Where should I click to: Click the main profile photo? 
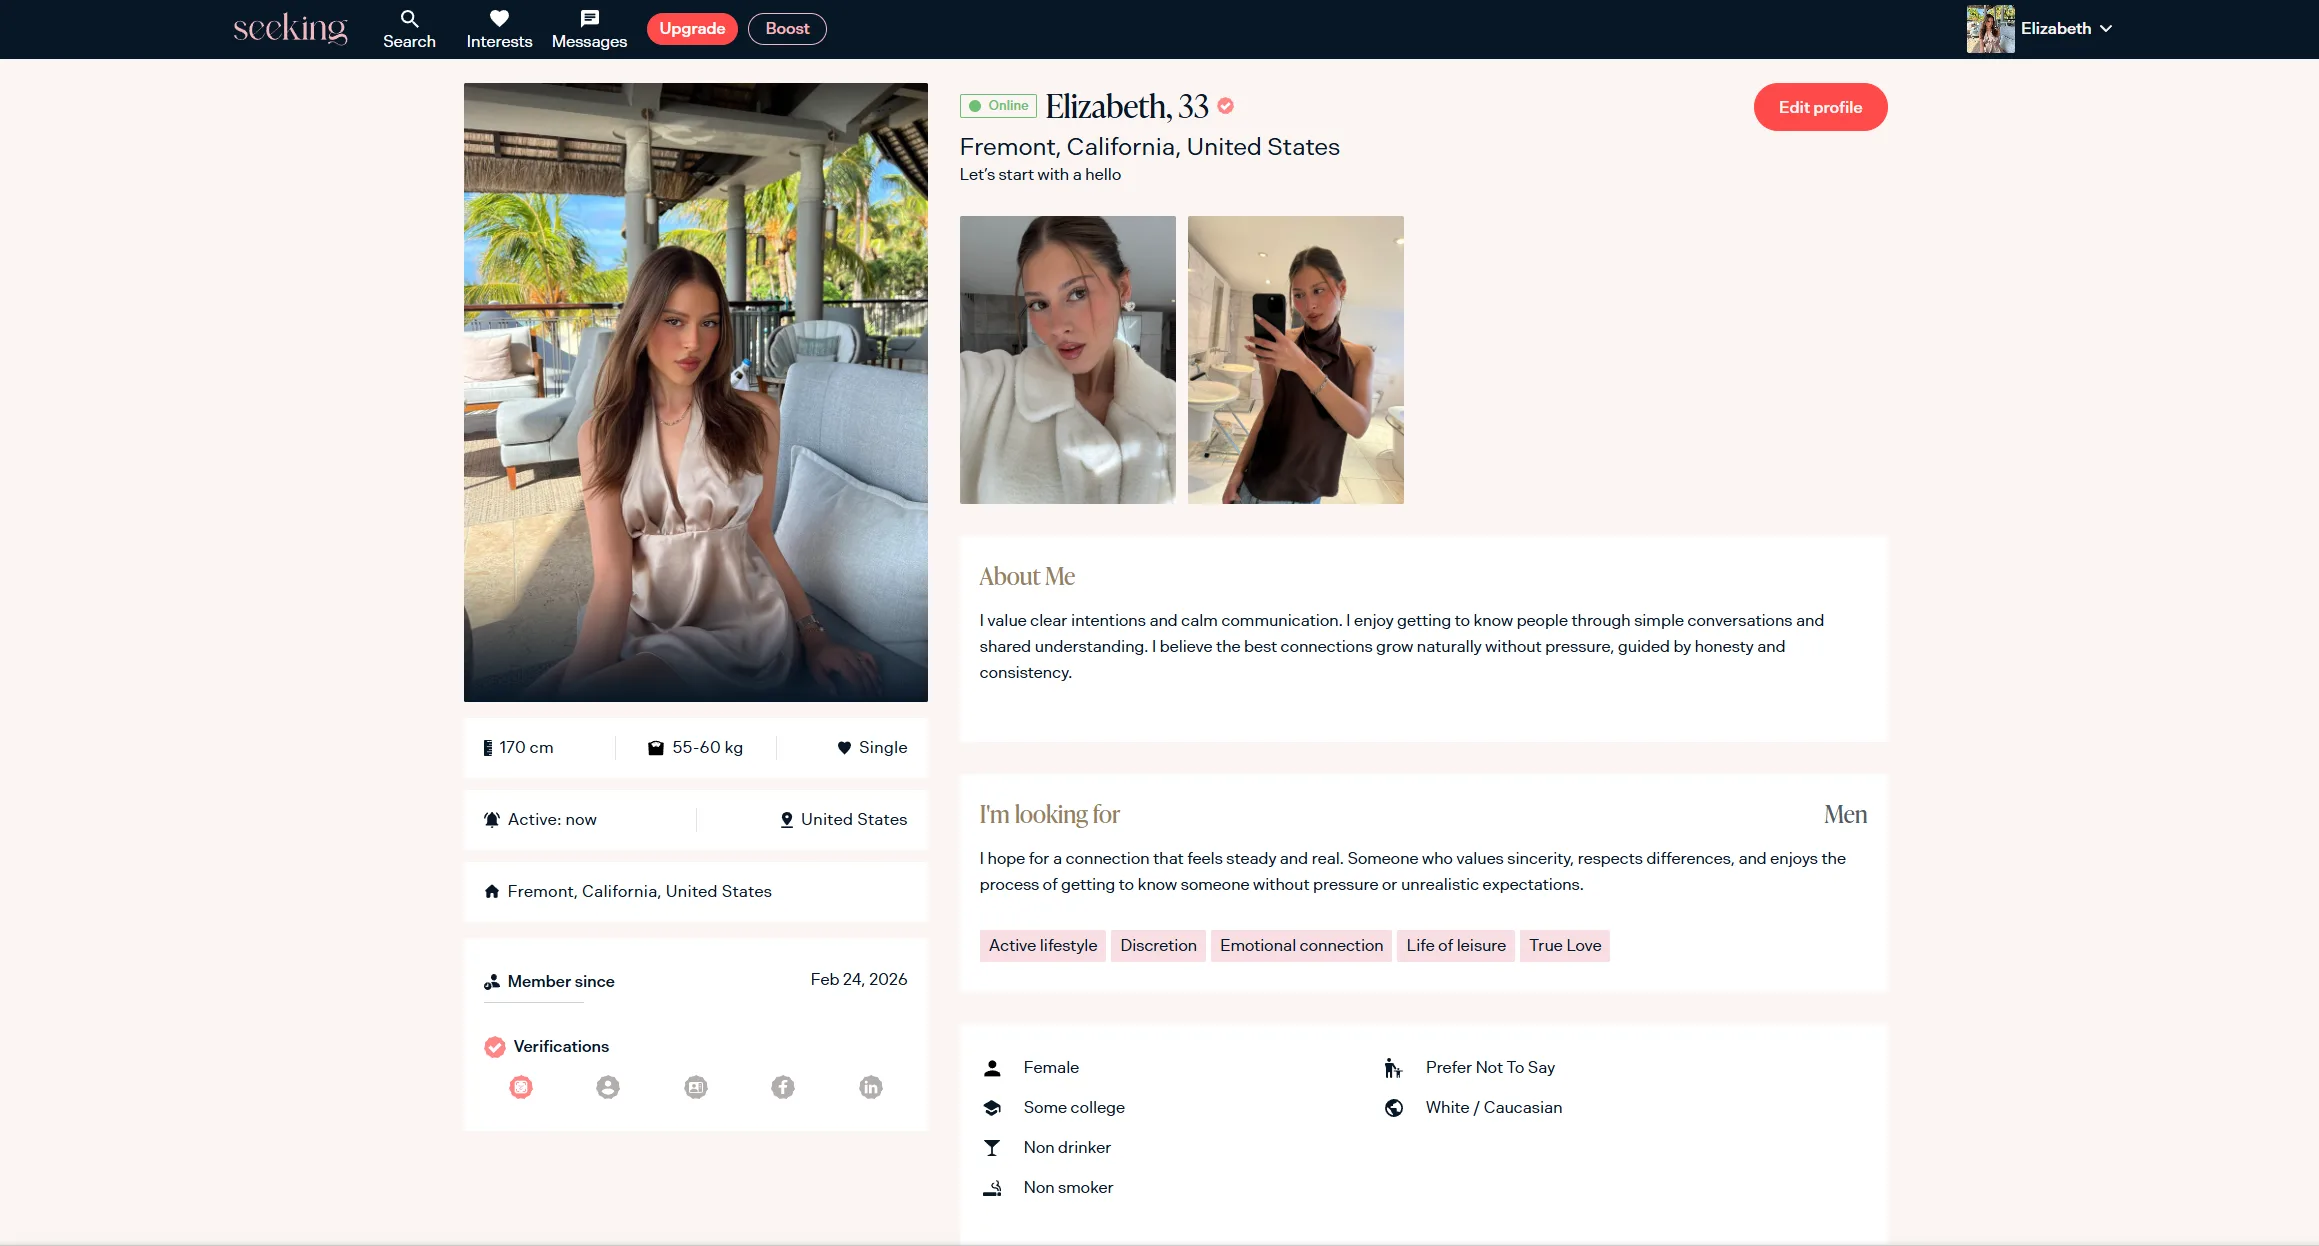(x=695, y=392)
